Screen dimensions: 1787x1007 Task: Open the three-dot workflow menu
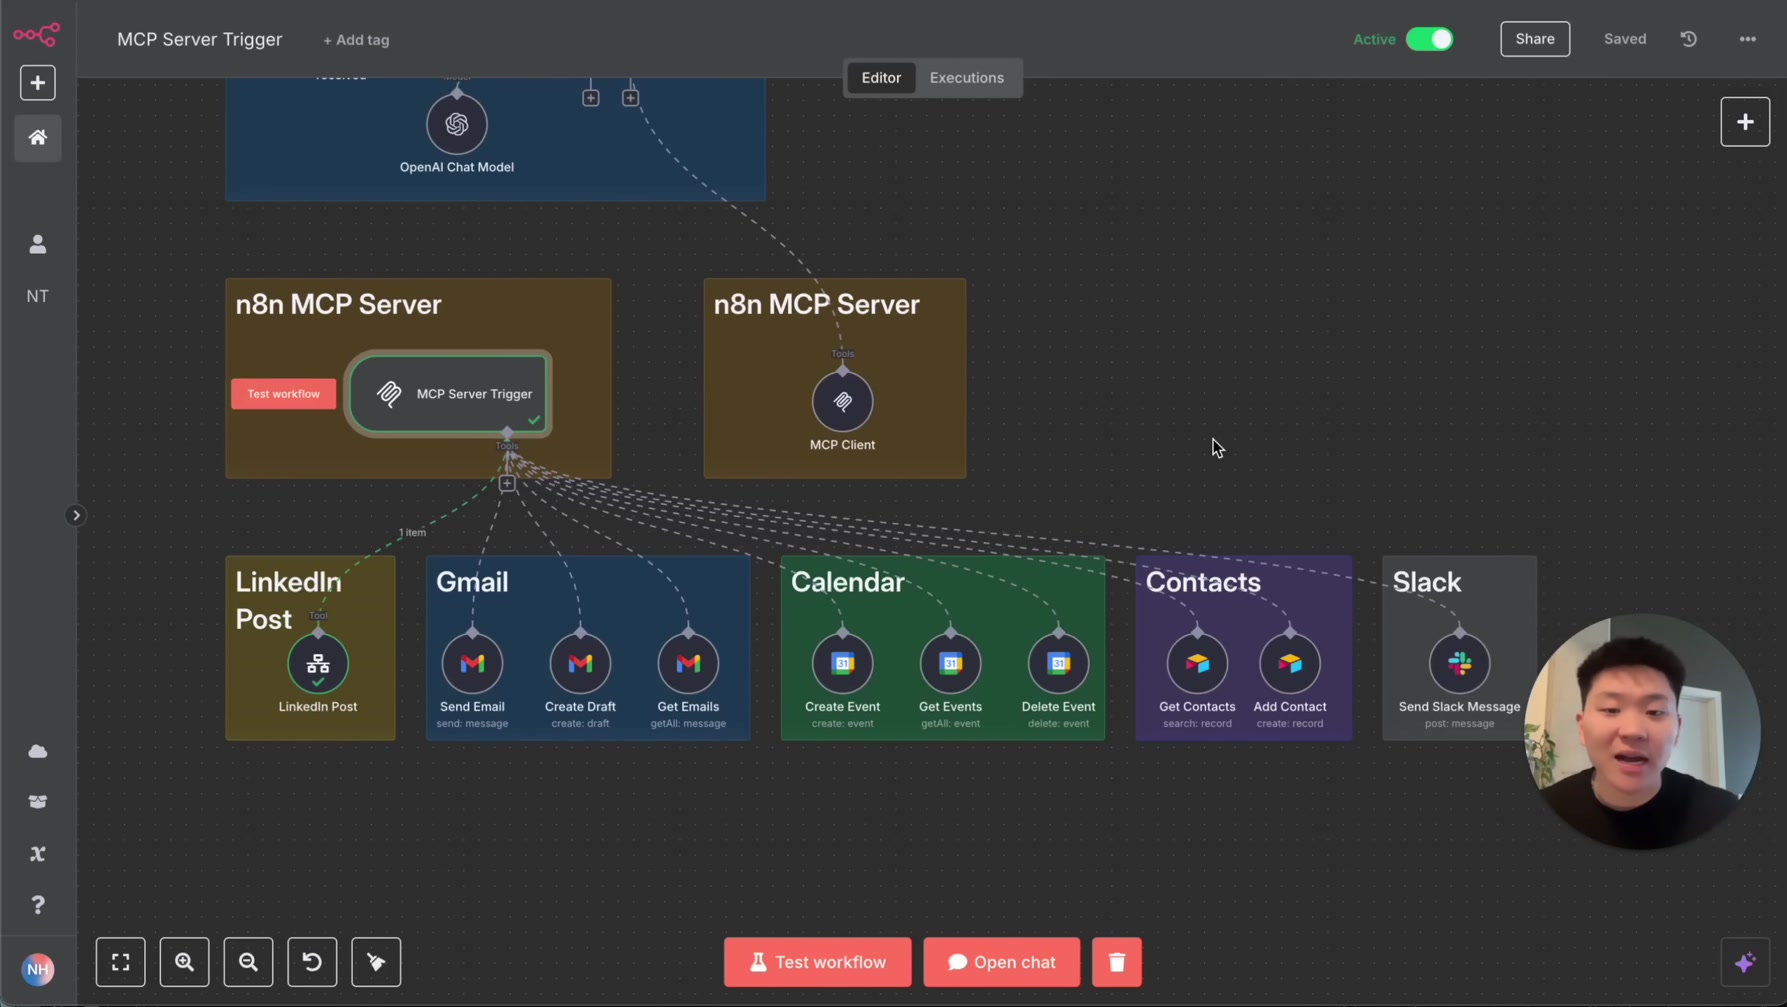pyautogui.click(x=1748, y=39)
